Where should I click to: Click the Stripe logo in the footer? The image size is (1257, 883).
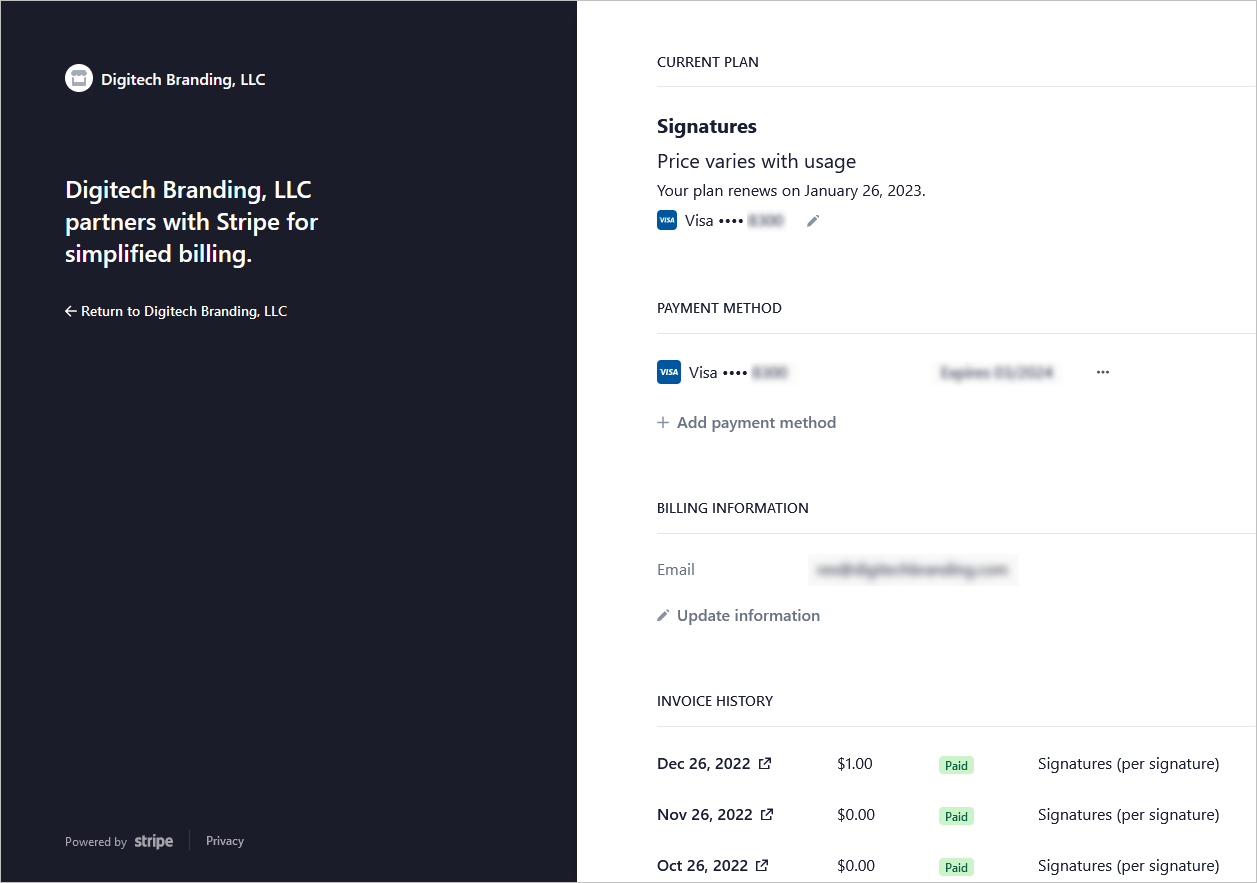click(154, 842)
